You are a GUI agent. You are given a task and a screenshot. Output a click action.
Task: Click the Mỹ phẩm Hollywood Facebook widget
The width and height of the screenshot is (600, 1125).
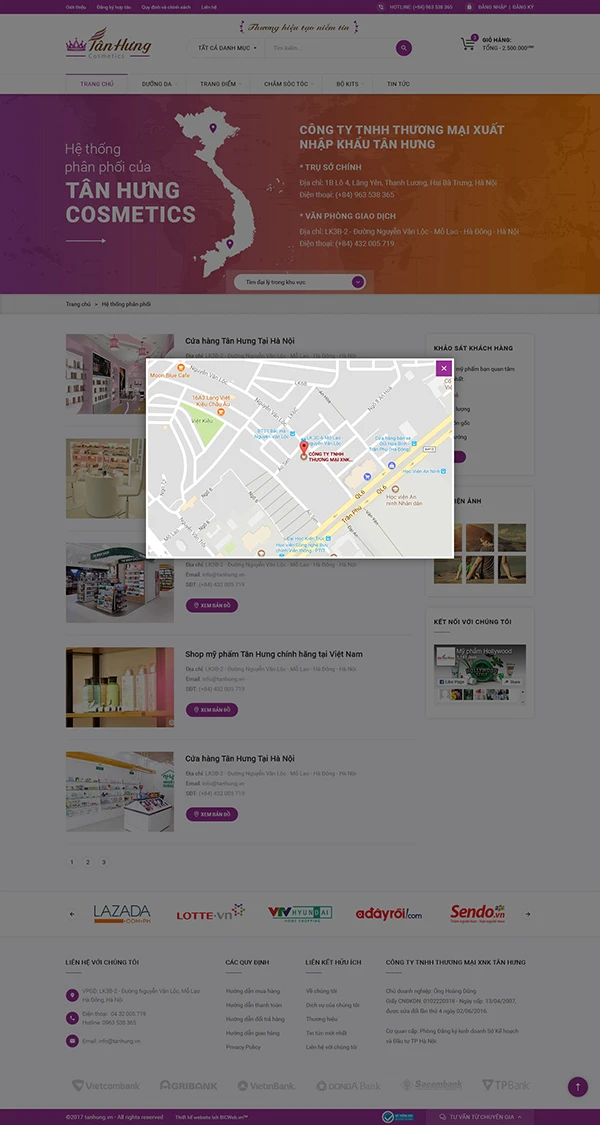tap(480, 673)
